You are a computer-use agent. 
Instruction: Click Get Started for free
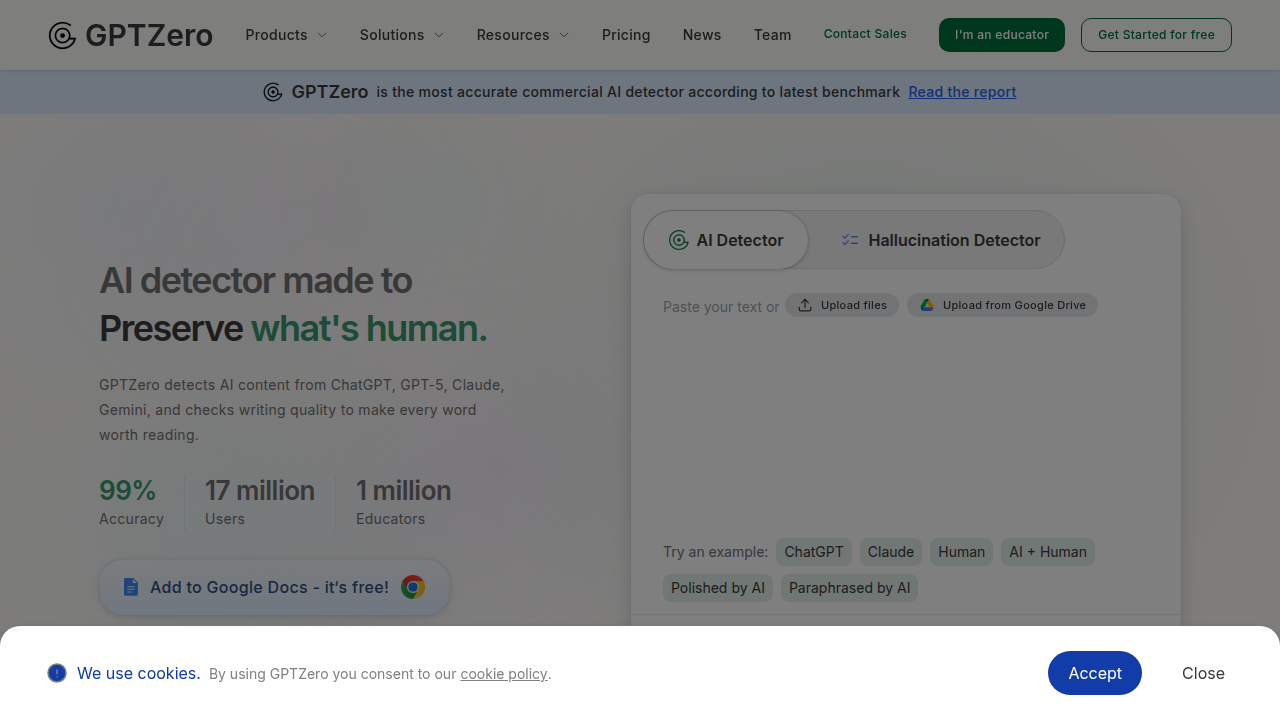click(1156, 35)
